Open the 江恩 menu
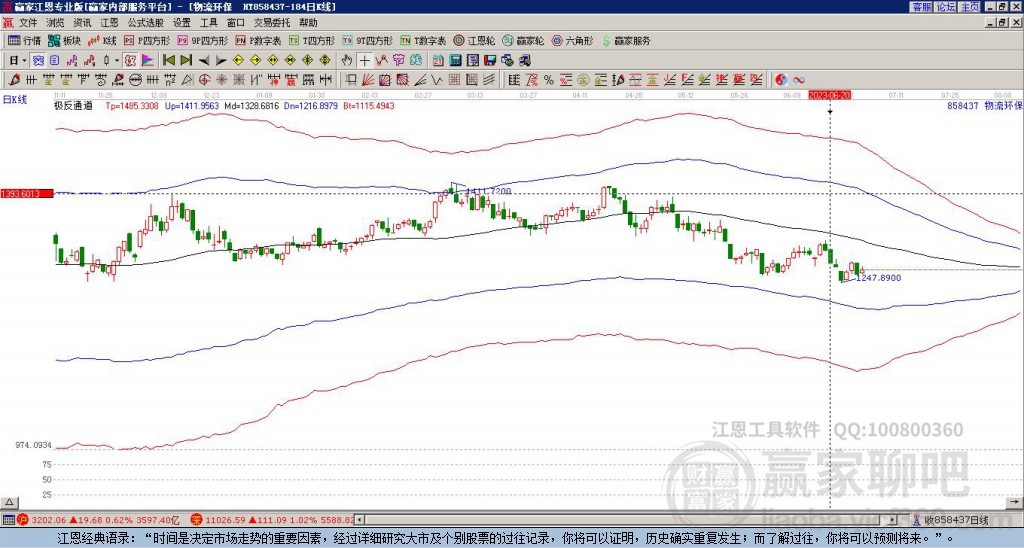 (x=109, y=23)
